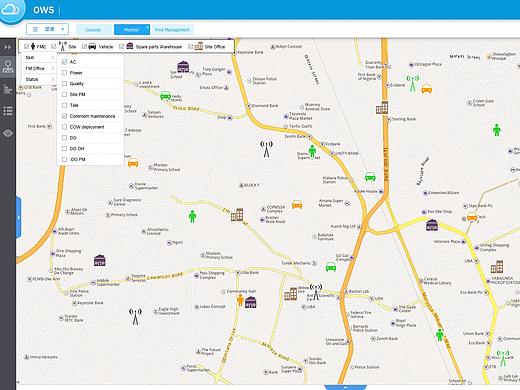Click the purple warehouse near Lukas Concept
This screenshot has height=390, width=520.
pyautogui.click(x=251, y=302)
